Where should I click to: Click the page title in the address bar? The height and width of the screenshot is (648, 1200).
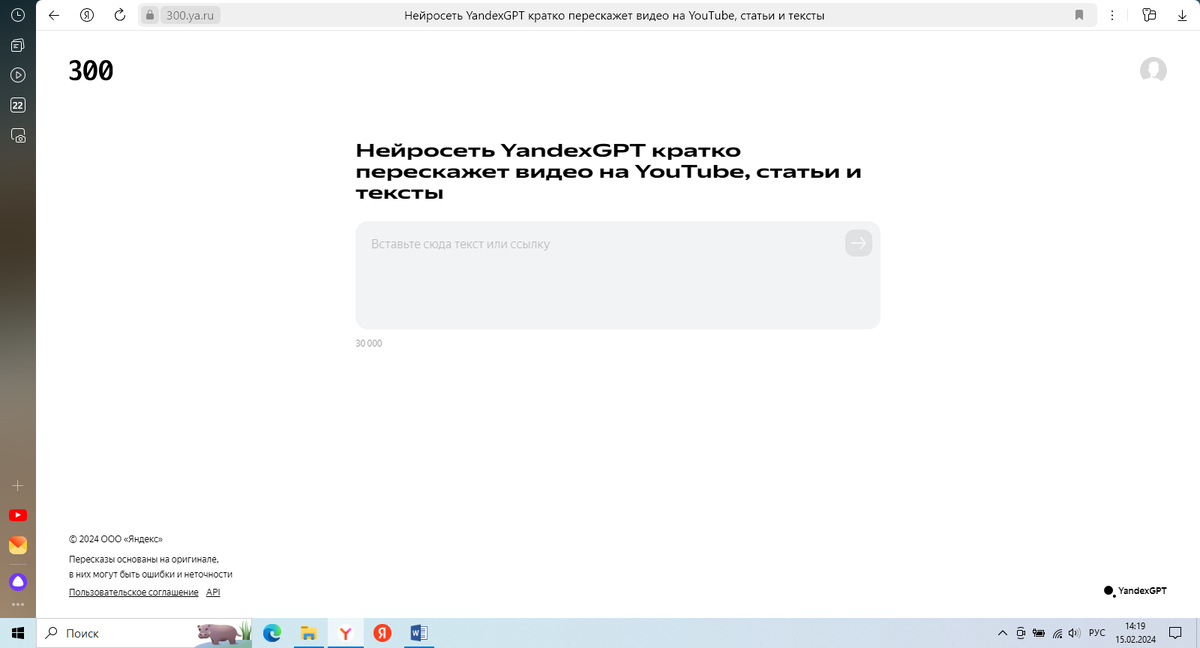[615, 15]
